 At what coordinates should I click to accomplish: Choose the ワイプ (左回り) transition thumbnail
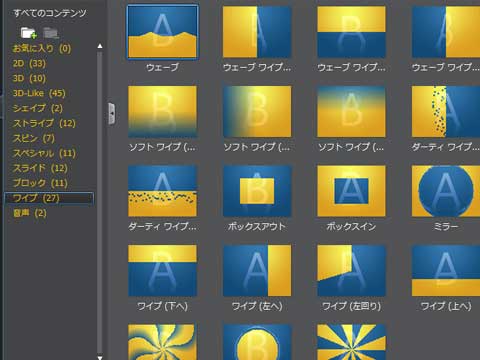(x=351, y=271)
